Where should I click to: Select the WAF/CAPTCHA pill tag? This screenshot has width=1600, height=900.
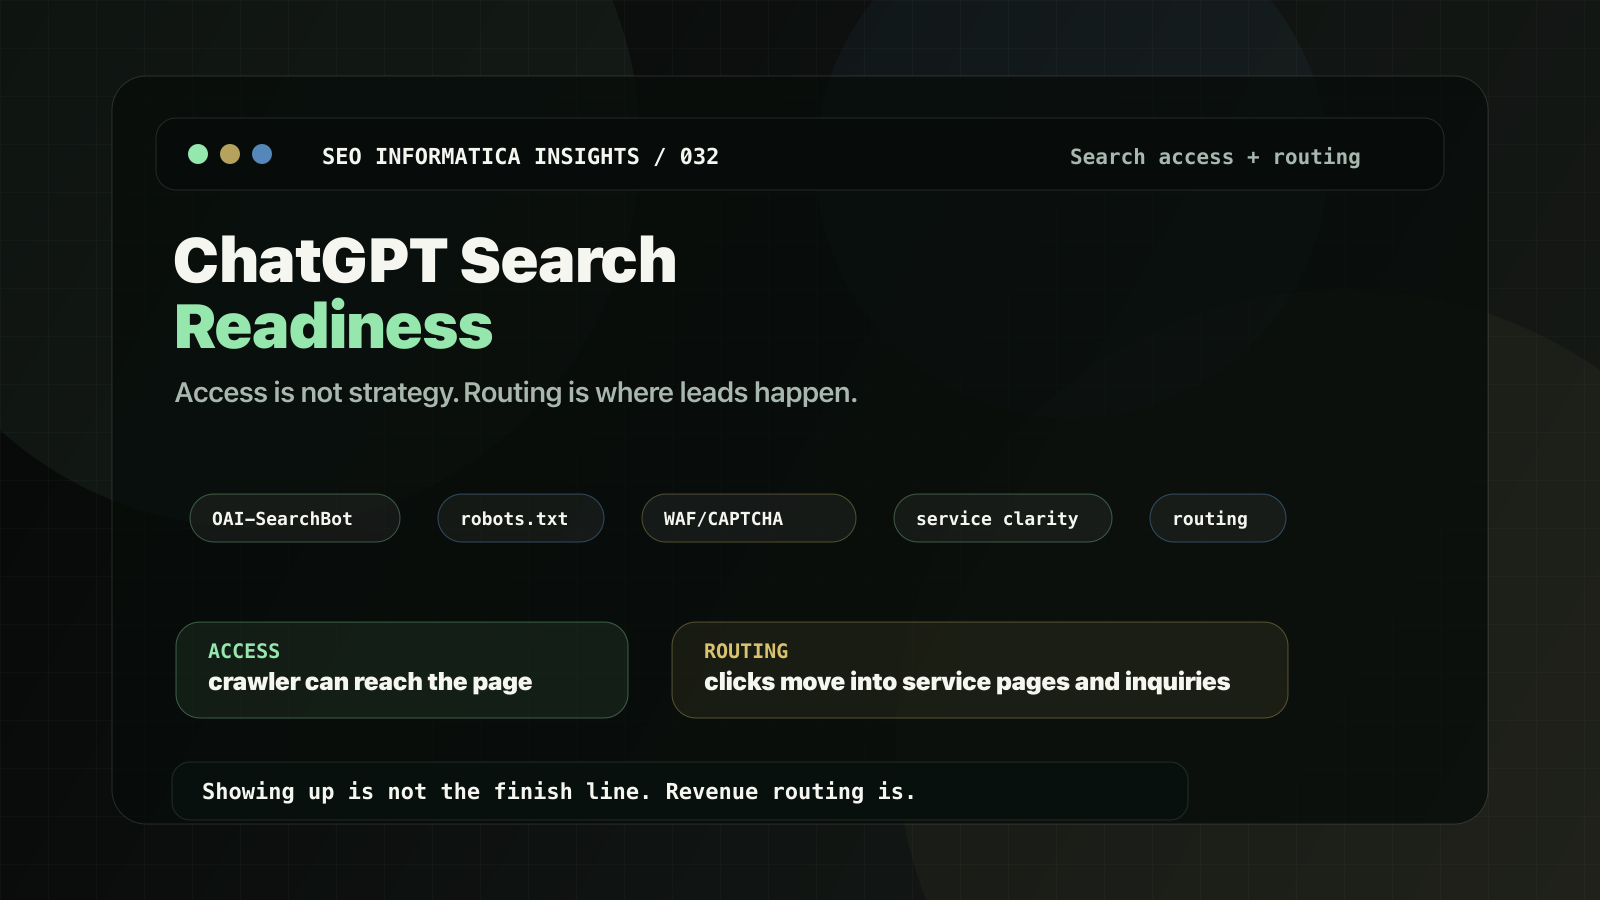(x=749, y=518)
